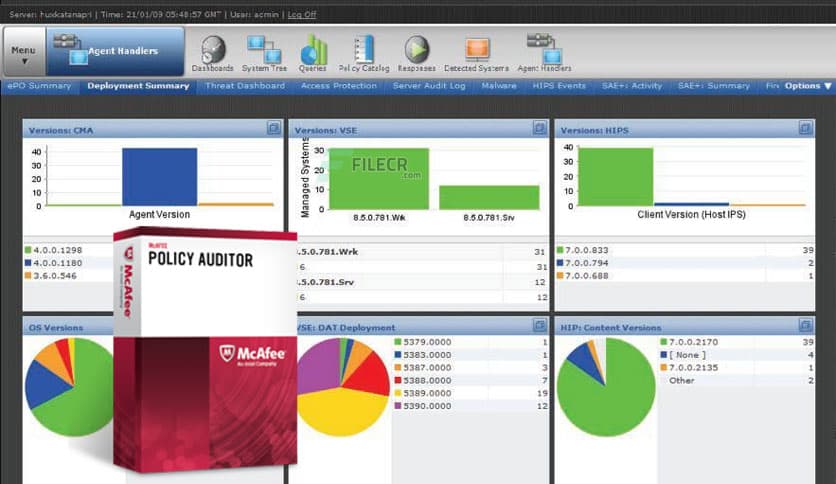Viewport: 836px width, 484px height.
Task: Select the 3.6.0.546 agent version row
Action: [x=68, y=276]
